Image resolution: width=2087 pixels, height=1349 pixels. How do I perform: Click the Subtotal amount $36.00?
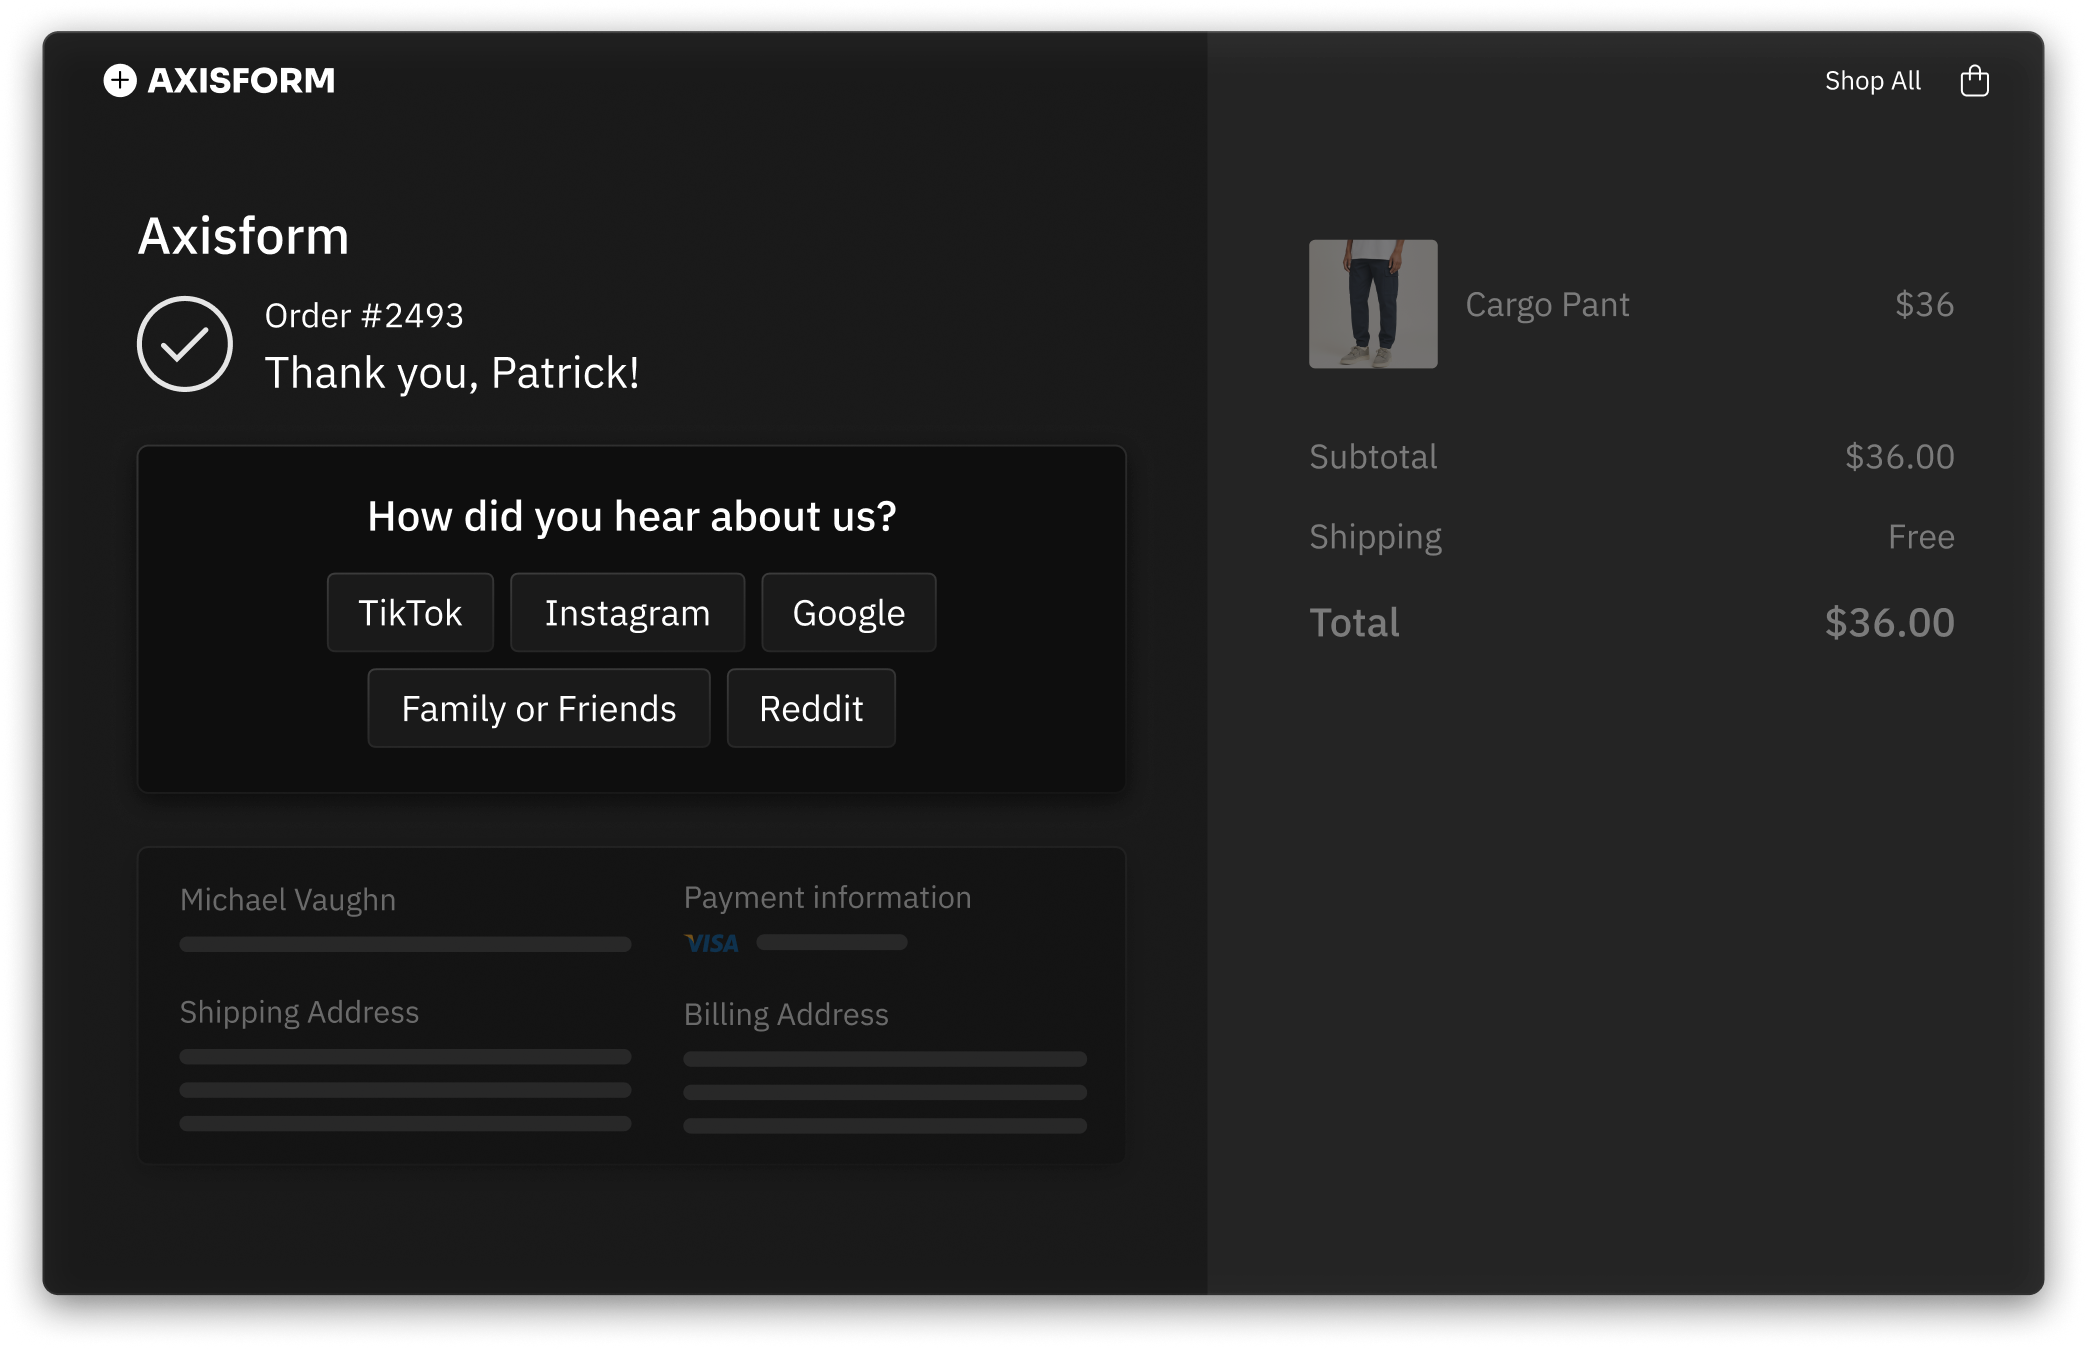tap(1899, 456)
